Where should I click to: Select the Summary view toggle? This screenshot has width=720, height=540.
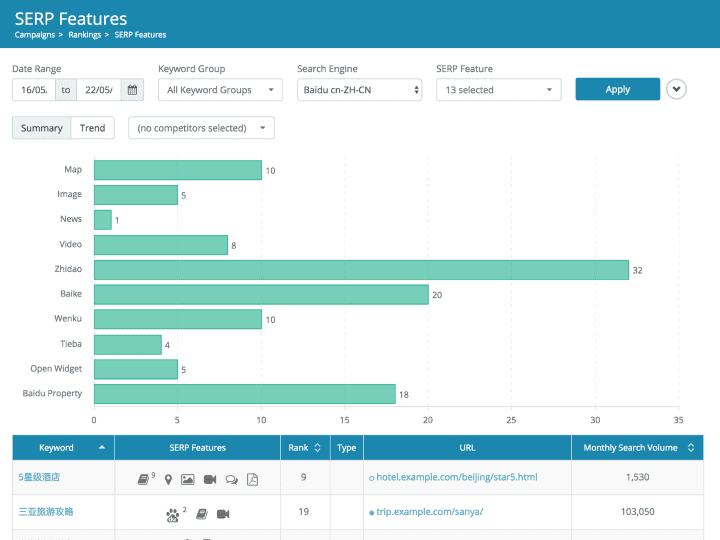coord(41,128)
